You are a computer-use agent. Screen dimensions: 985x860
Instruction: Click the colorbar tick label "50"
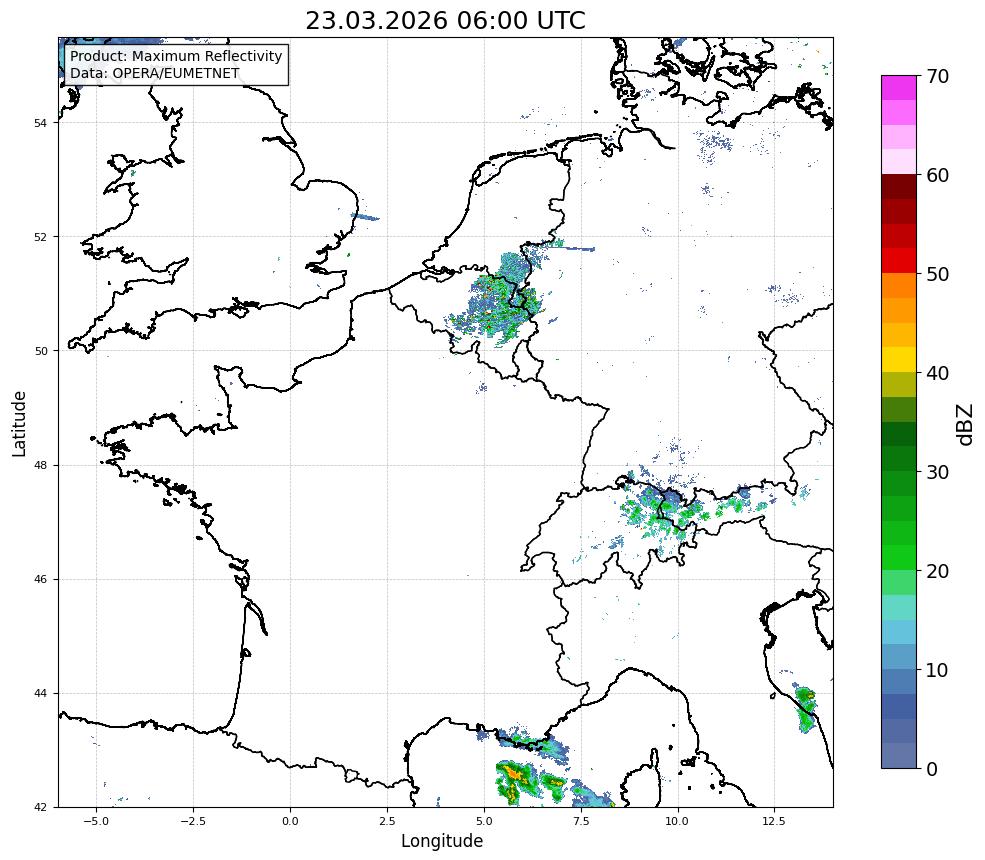937,275
